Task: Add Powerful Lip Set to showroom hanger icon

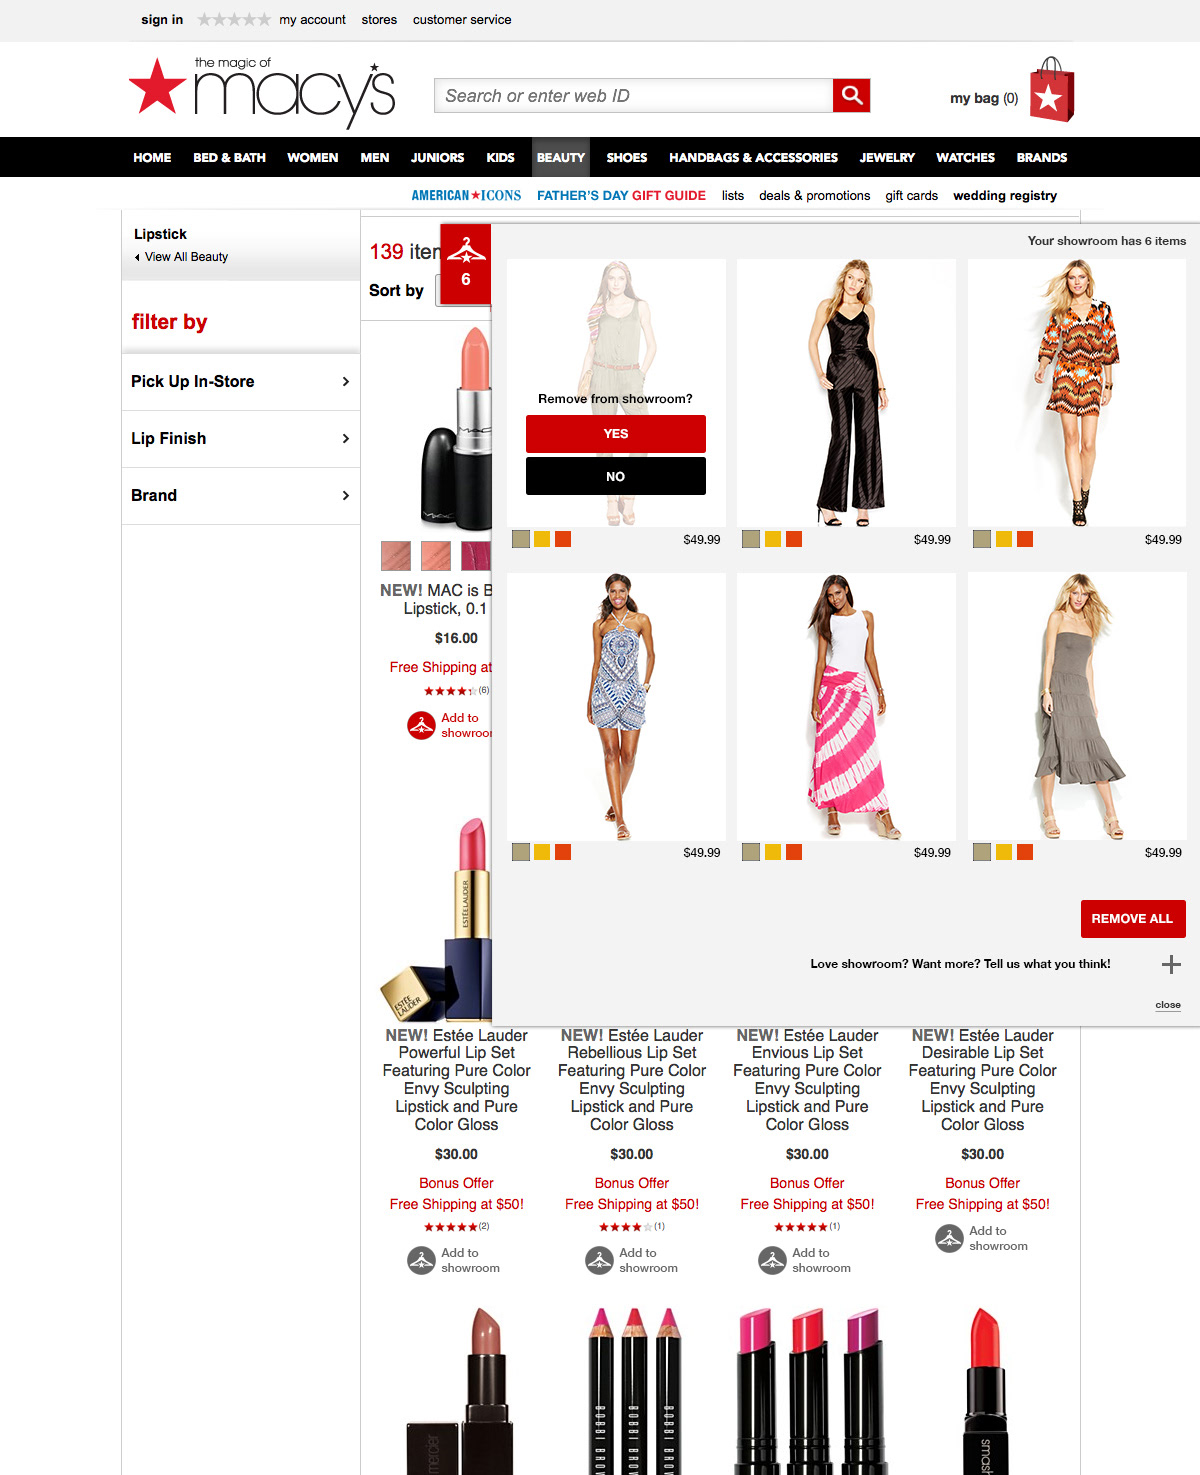Action: (x=421, y=1260)
